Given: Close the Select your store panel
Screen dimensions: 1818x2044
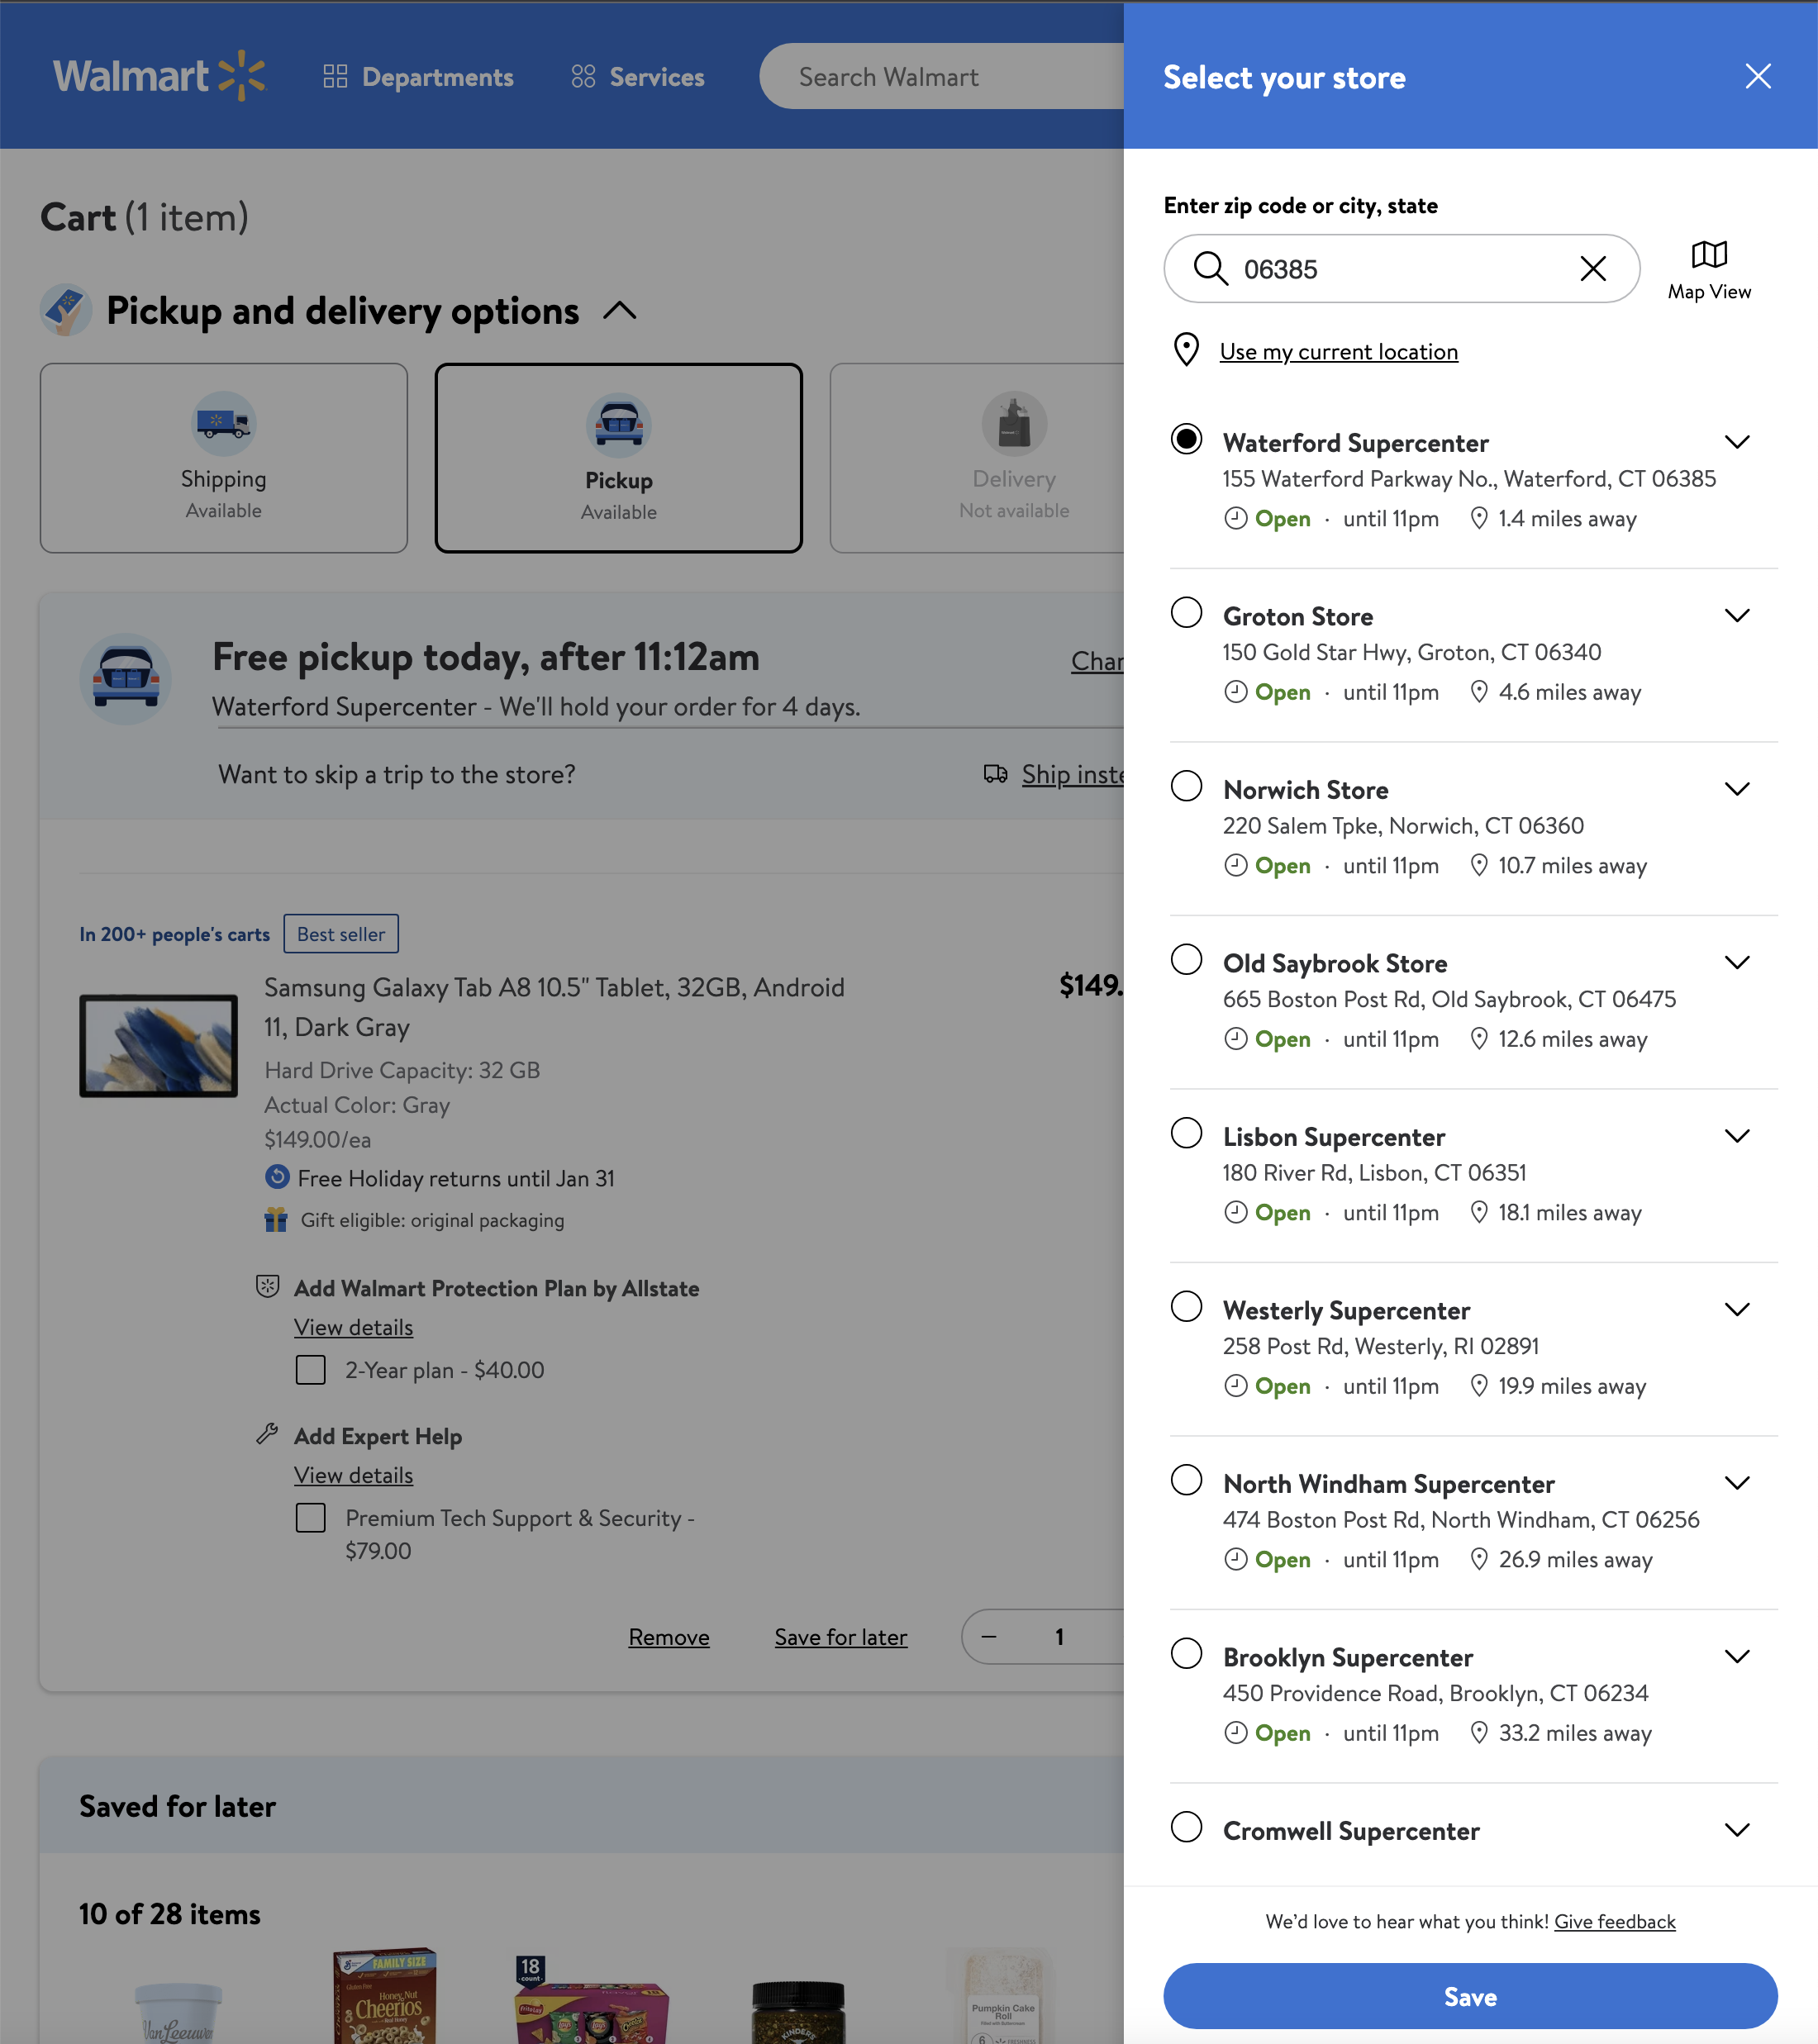Looking at the screenshot, I should 1757,76.
